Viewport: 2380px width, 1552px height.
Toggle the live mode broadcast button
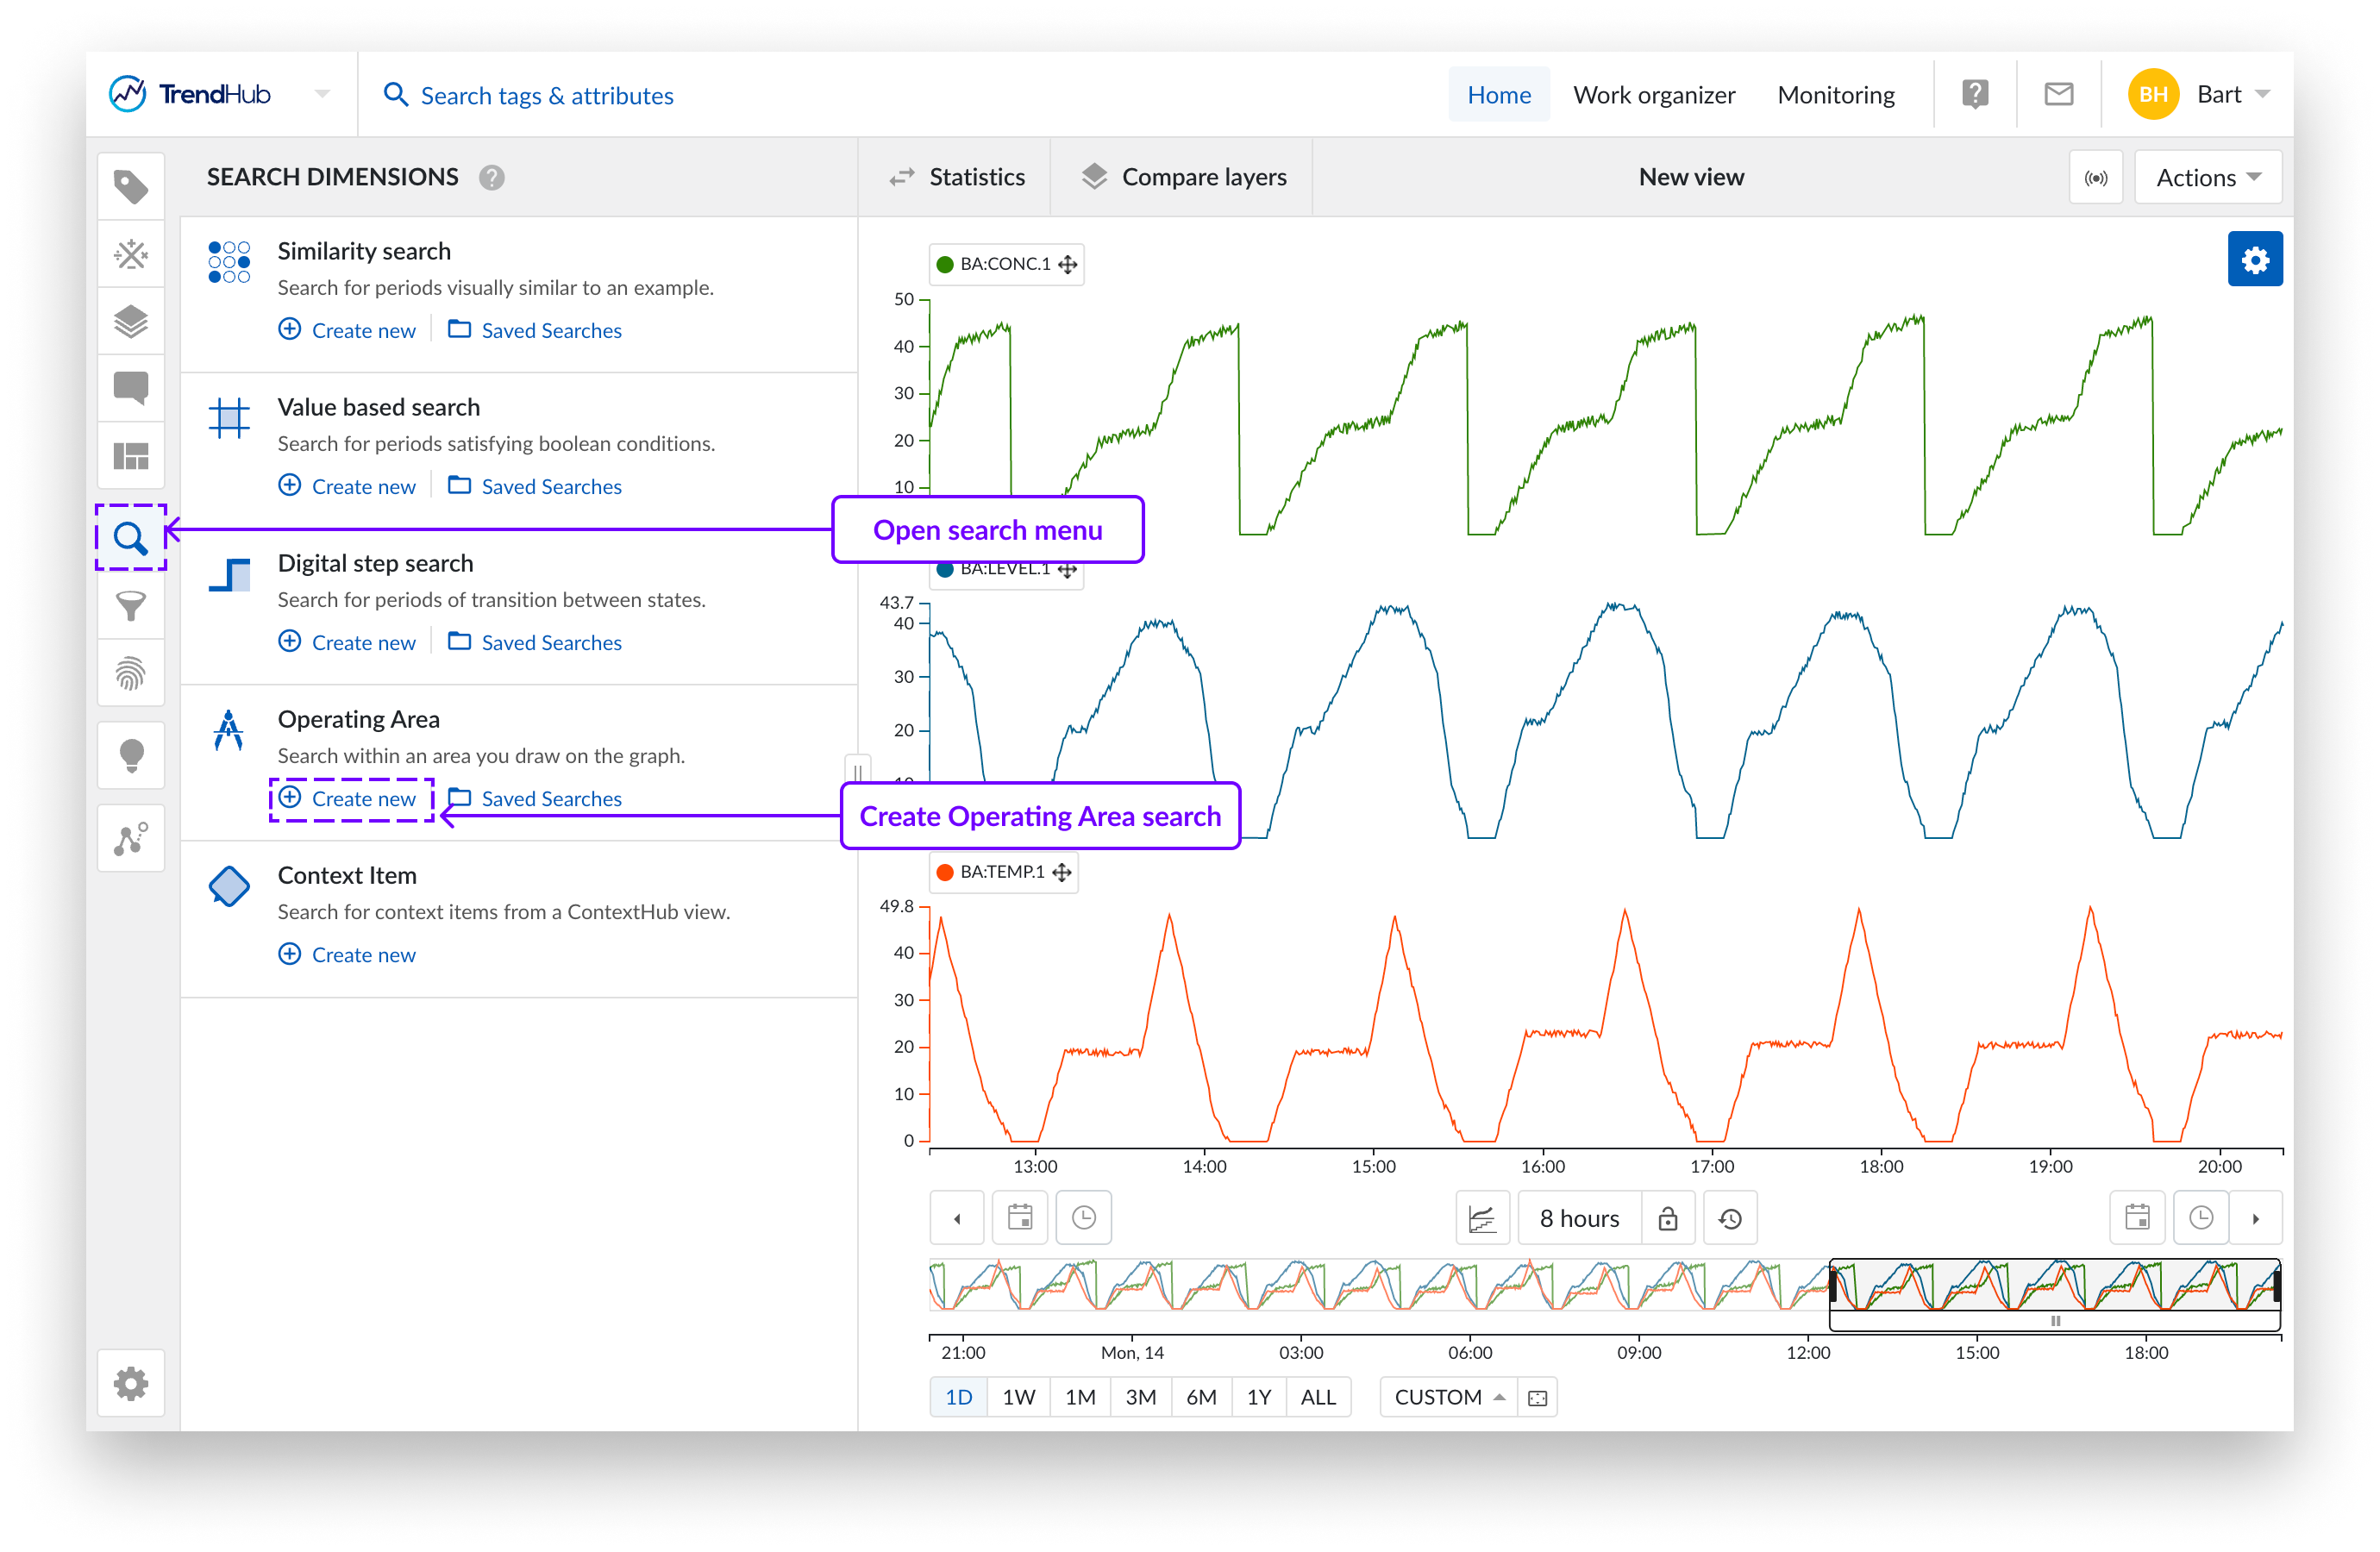pos(2095,178)
